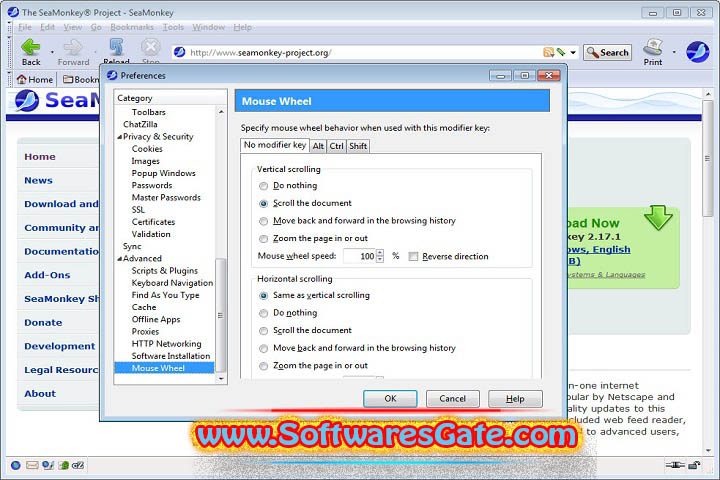Viewport: 720px width, 480px height.
Task: Click the Reload toolbar icon
Action: 116,47
